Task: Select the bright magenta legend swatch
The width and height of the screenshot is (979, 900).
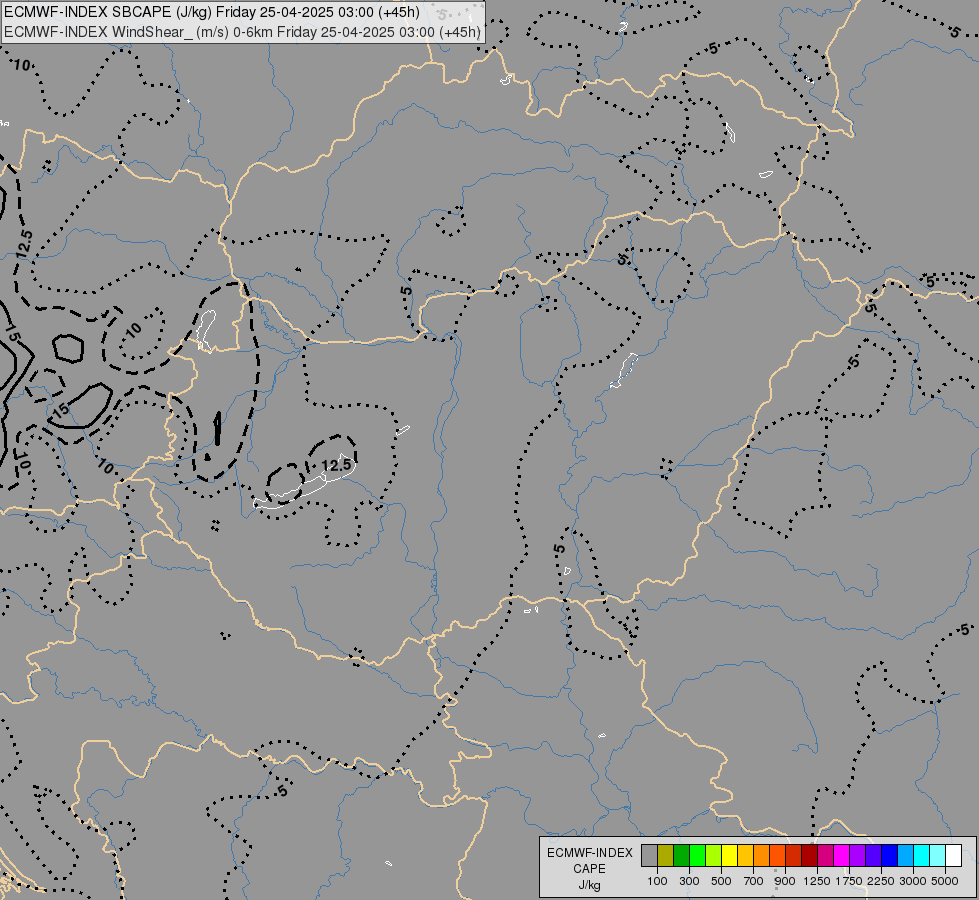Action: click(841, 855)
